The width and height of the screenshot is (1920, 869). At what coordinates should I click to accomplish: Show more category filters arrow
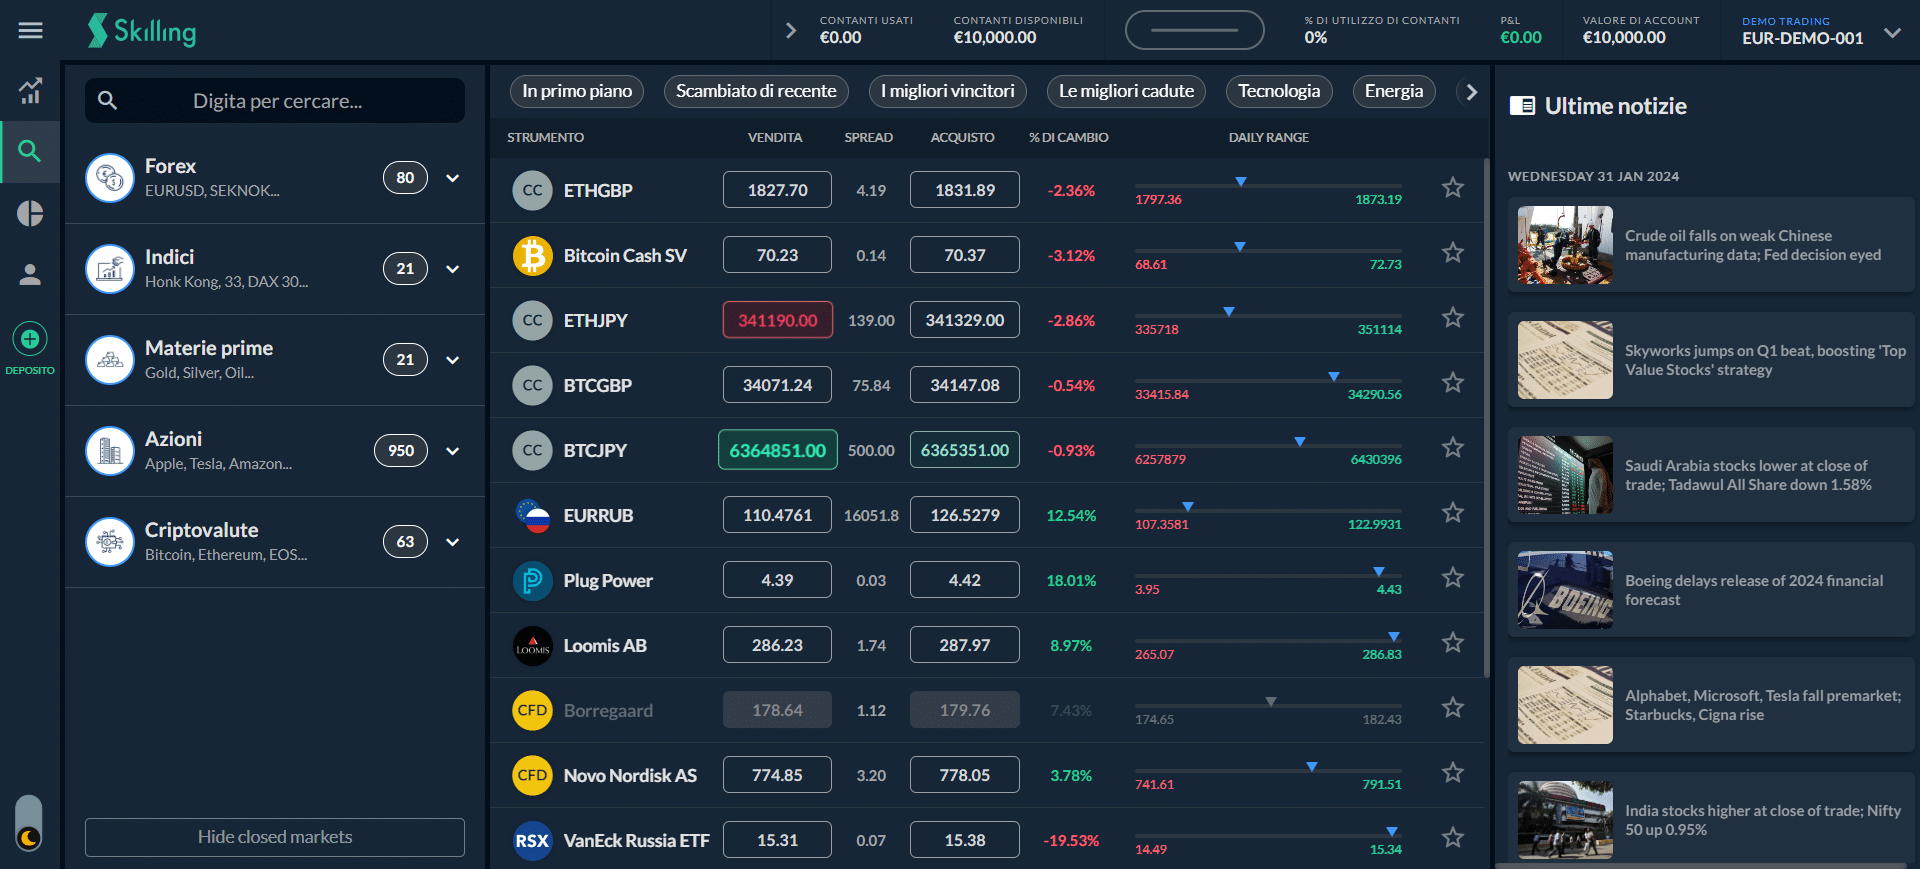tap(1471, 92)
